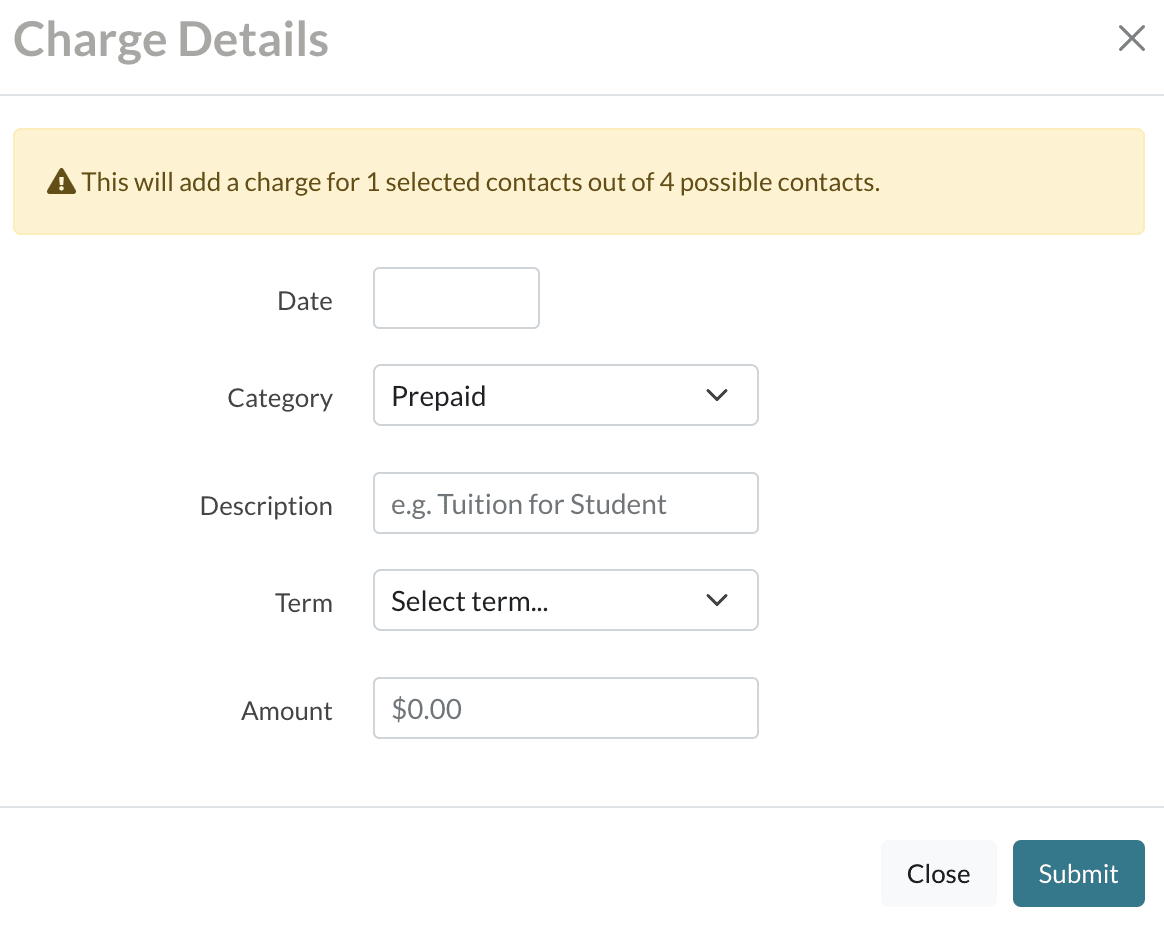Click the warning triangle icon in alert
The width and height of the screenshot is (1164, 934).
(x=61, y=182)
